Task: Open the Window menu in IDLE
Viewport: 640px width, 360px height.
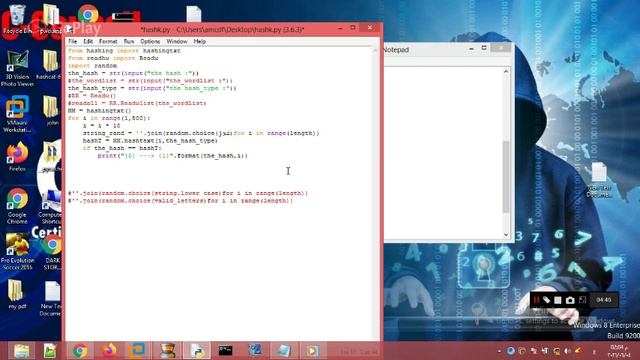Action: pyautogui.click(x=177, y=42)
